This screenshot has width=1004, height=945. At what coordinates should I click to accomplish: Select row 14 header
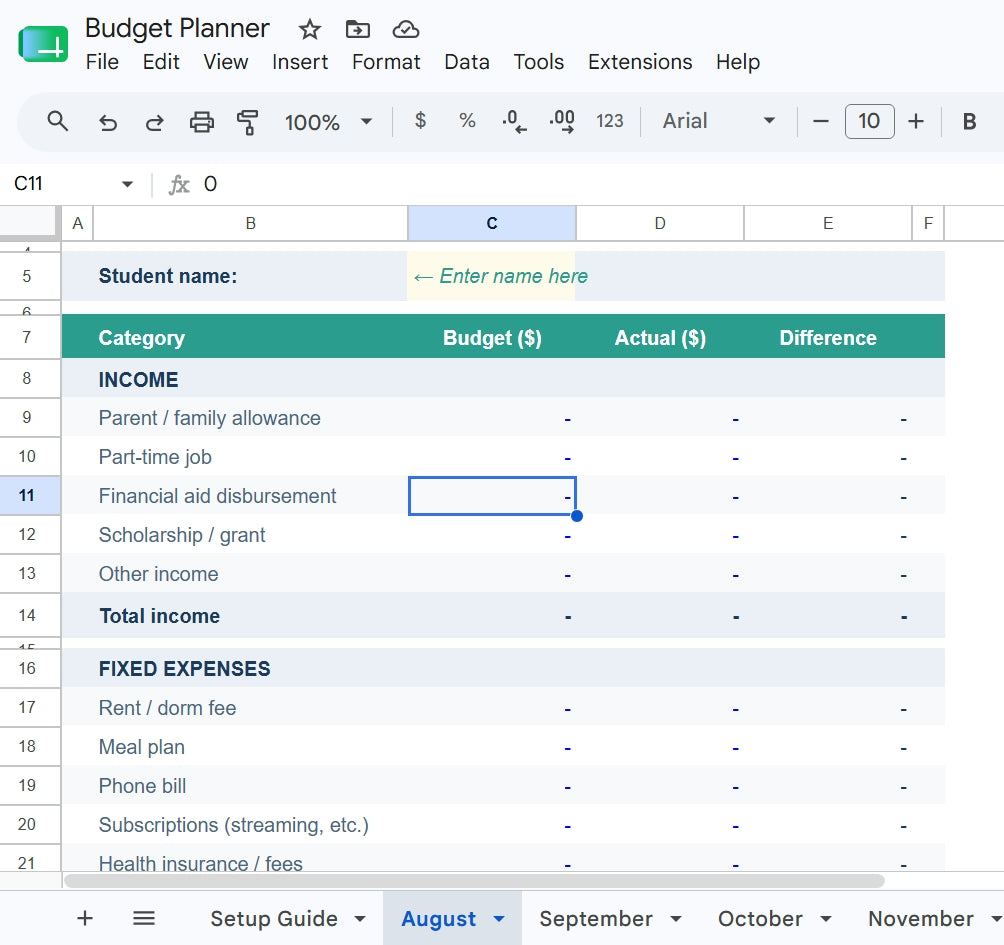[30, 615]
